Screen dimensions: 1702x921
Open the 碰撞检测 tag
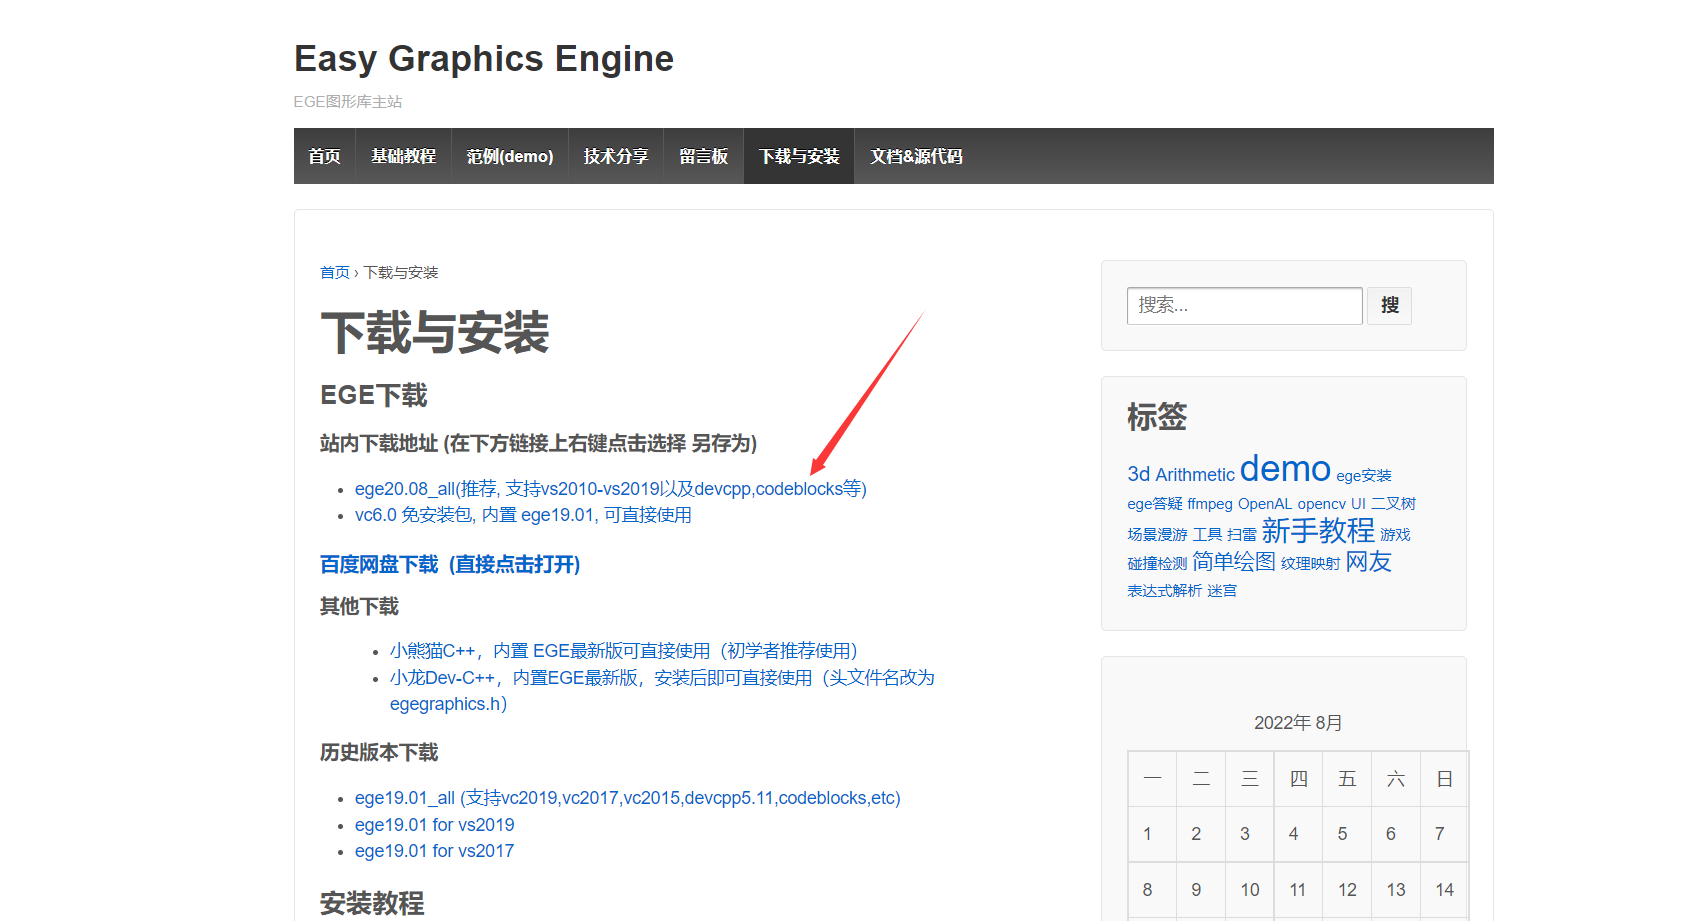tap(1157, 564)
